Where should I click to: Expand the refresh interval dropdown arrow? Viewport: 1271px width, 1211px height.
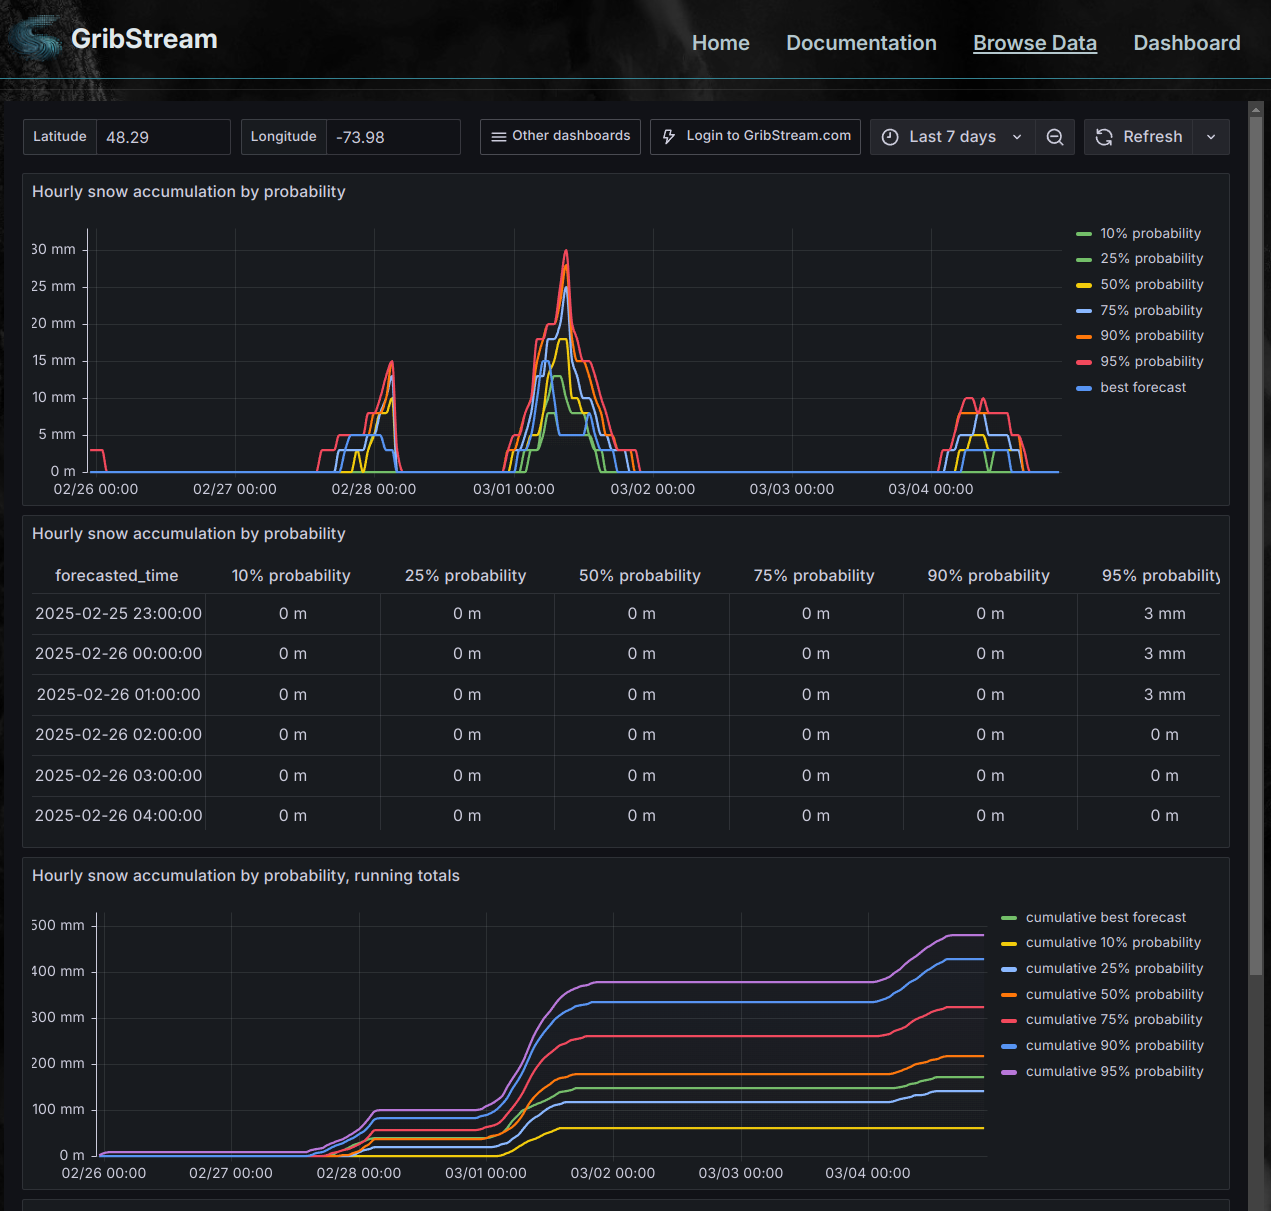point(1211,137)
